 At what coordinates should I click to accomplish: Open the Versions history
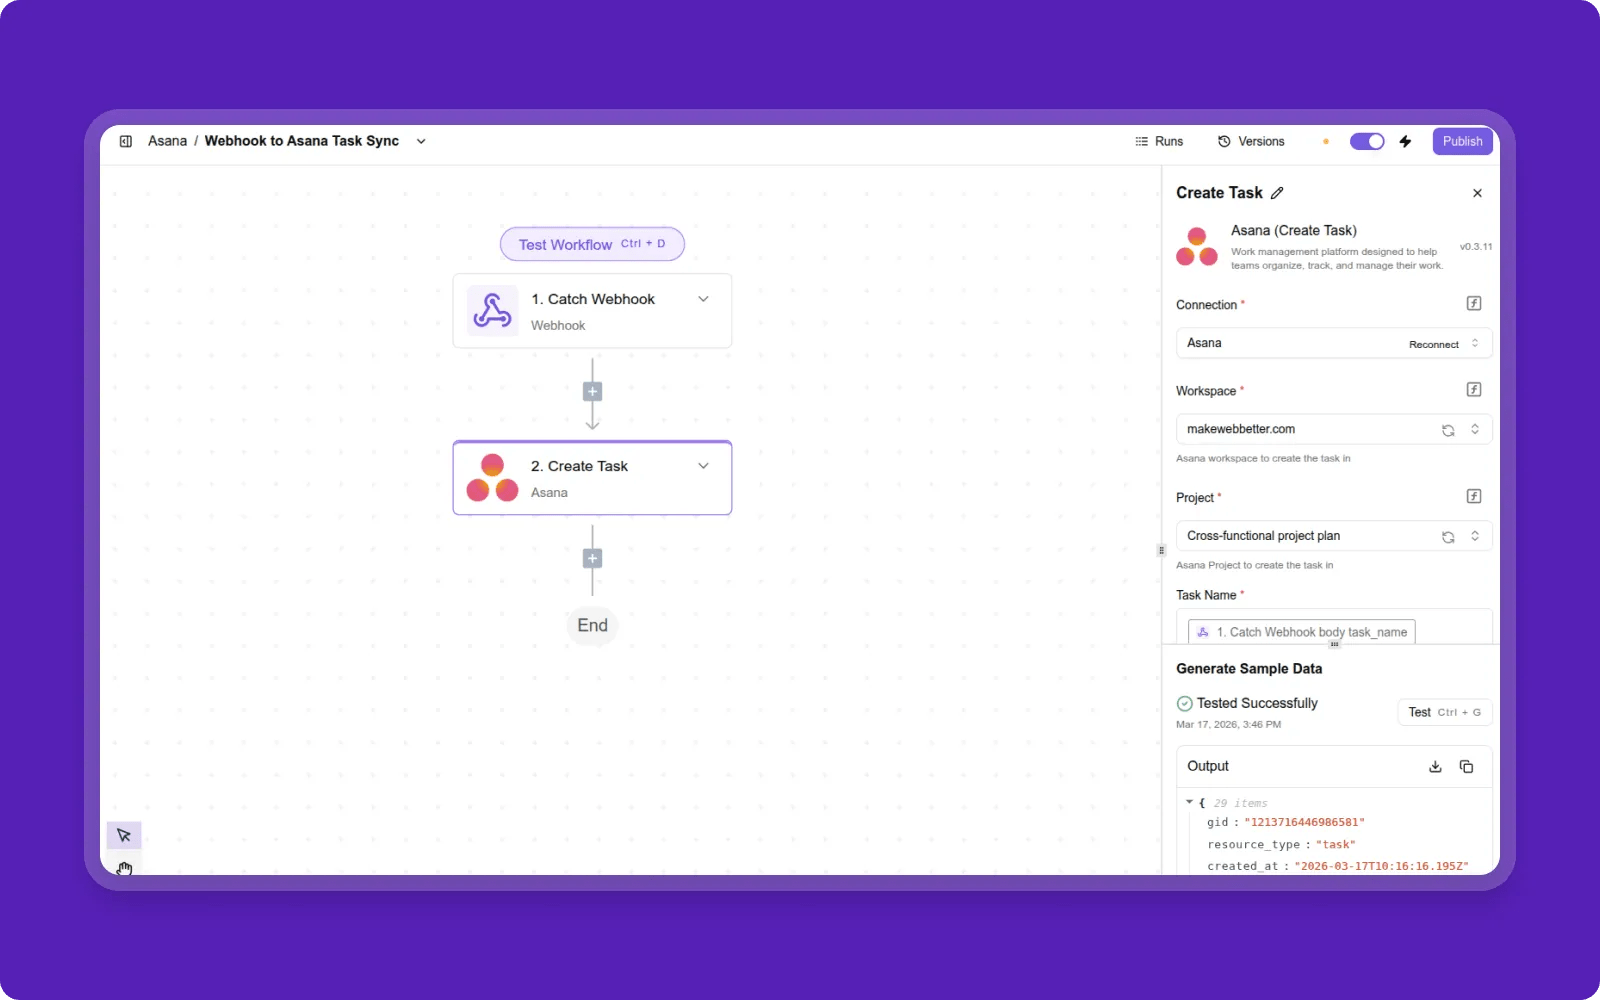pos(1251,141)
